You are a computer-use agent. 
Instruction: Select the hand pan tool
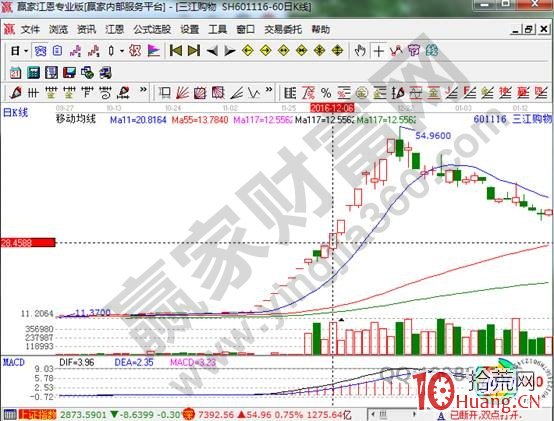(x=360, y=51)
